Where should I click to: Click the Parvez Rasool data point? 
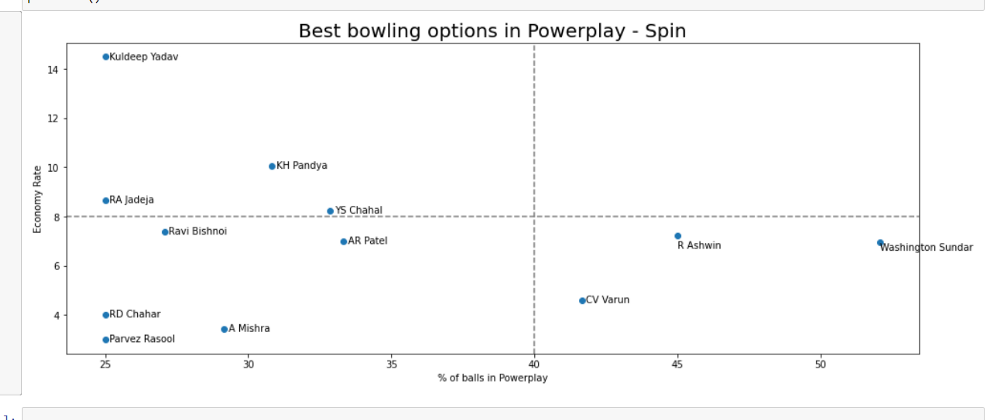(106, 340)
